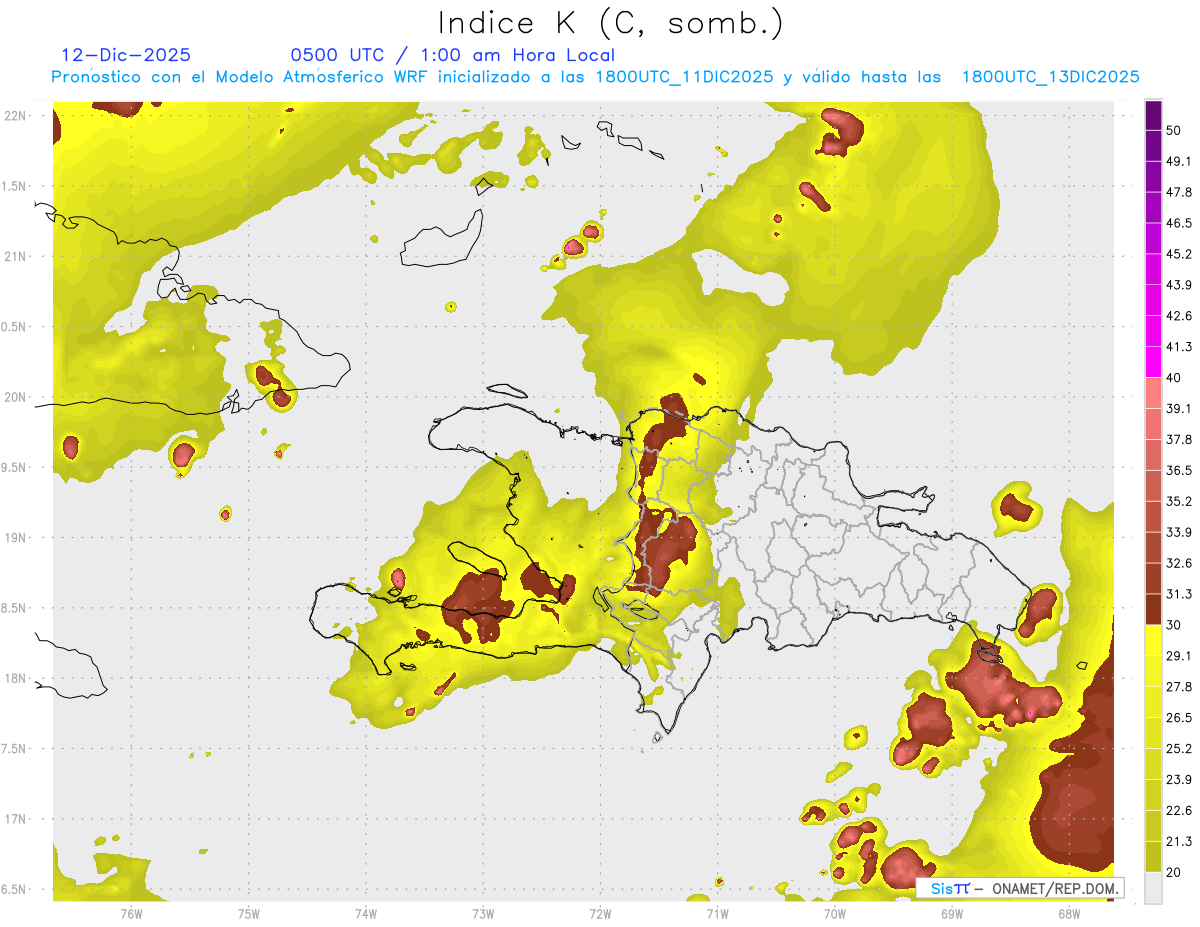This screenshot has height=927, width=1200.
Task: Click the "35.2" value on the color scale
Action: point(1180,501)
